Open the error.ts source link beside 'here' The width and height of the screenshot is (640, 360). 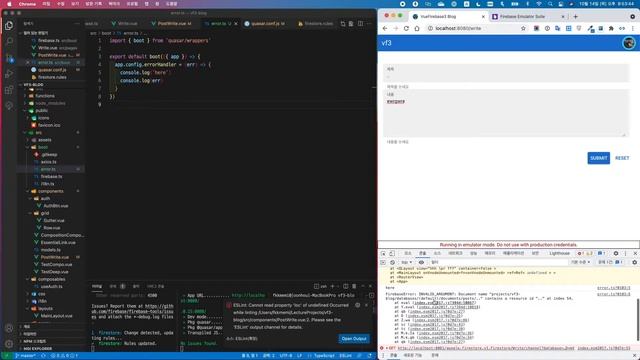[x=613, y=288]
